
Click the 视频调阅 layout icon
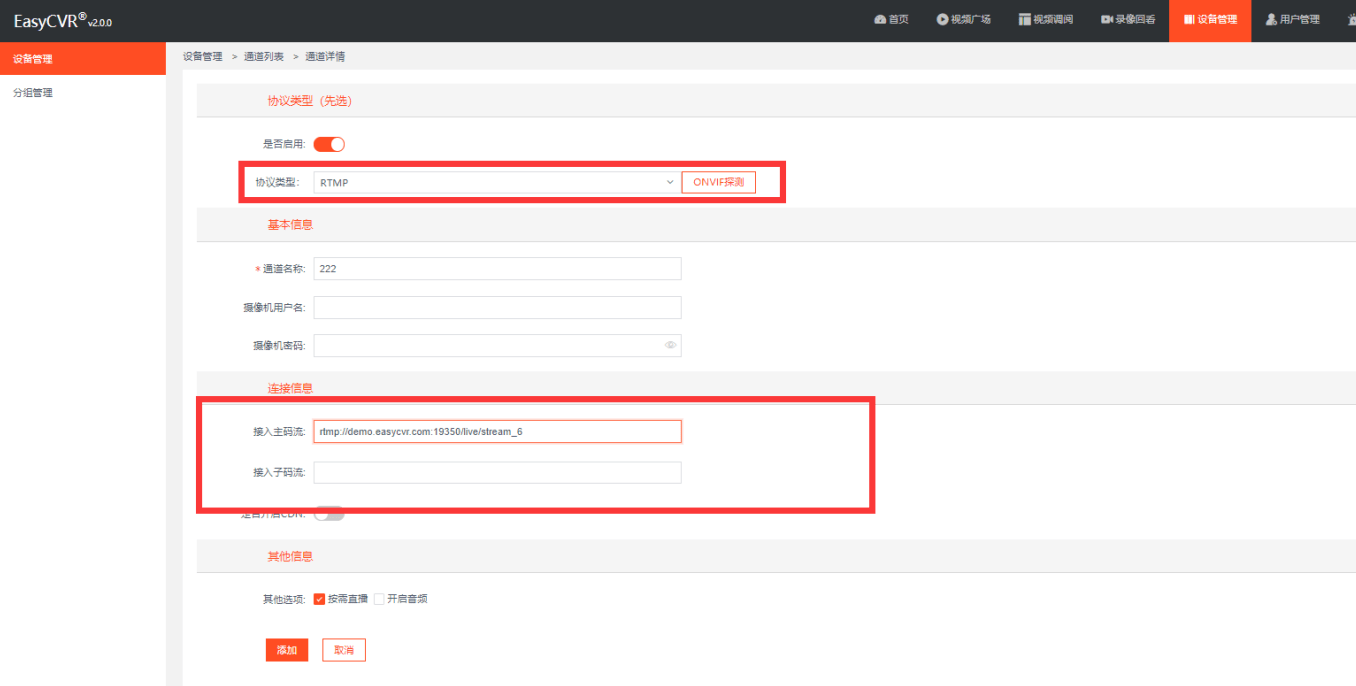1024,20
